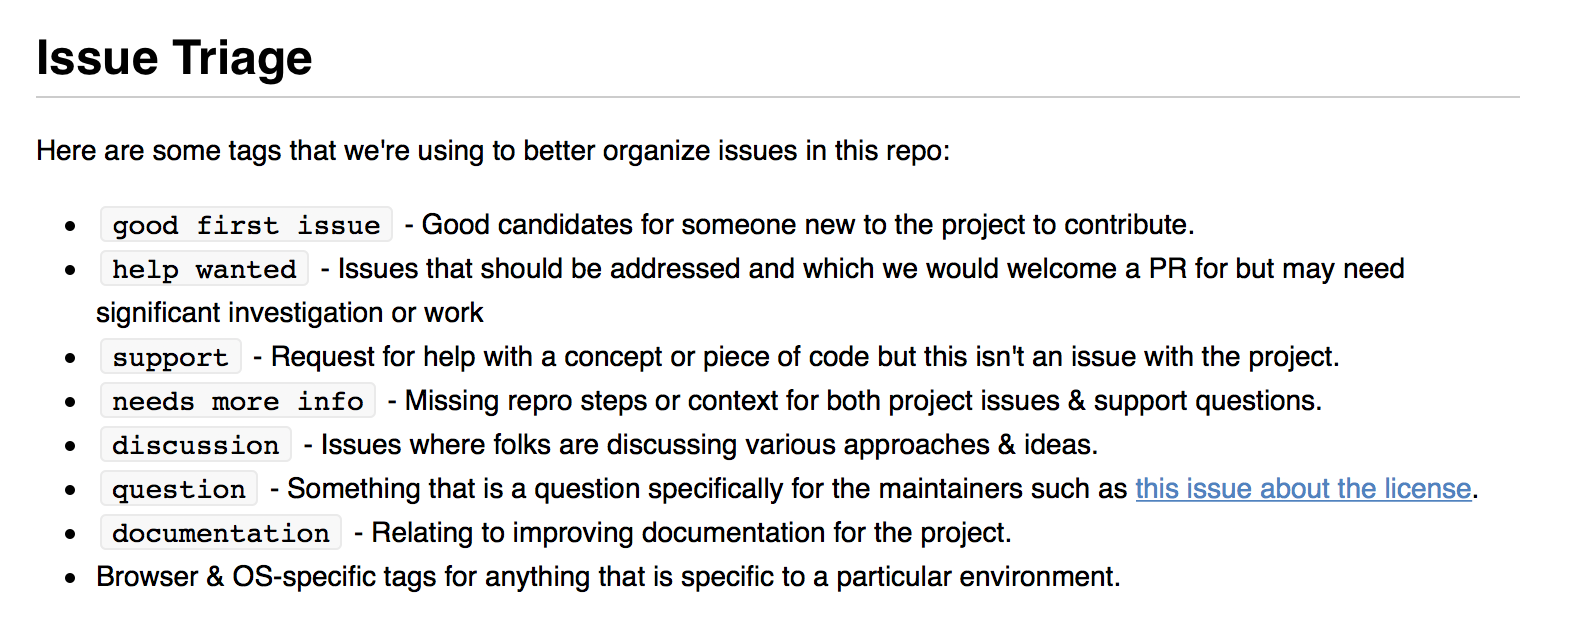Click the 'Request for help with a concept' description

coord(805,357)
